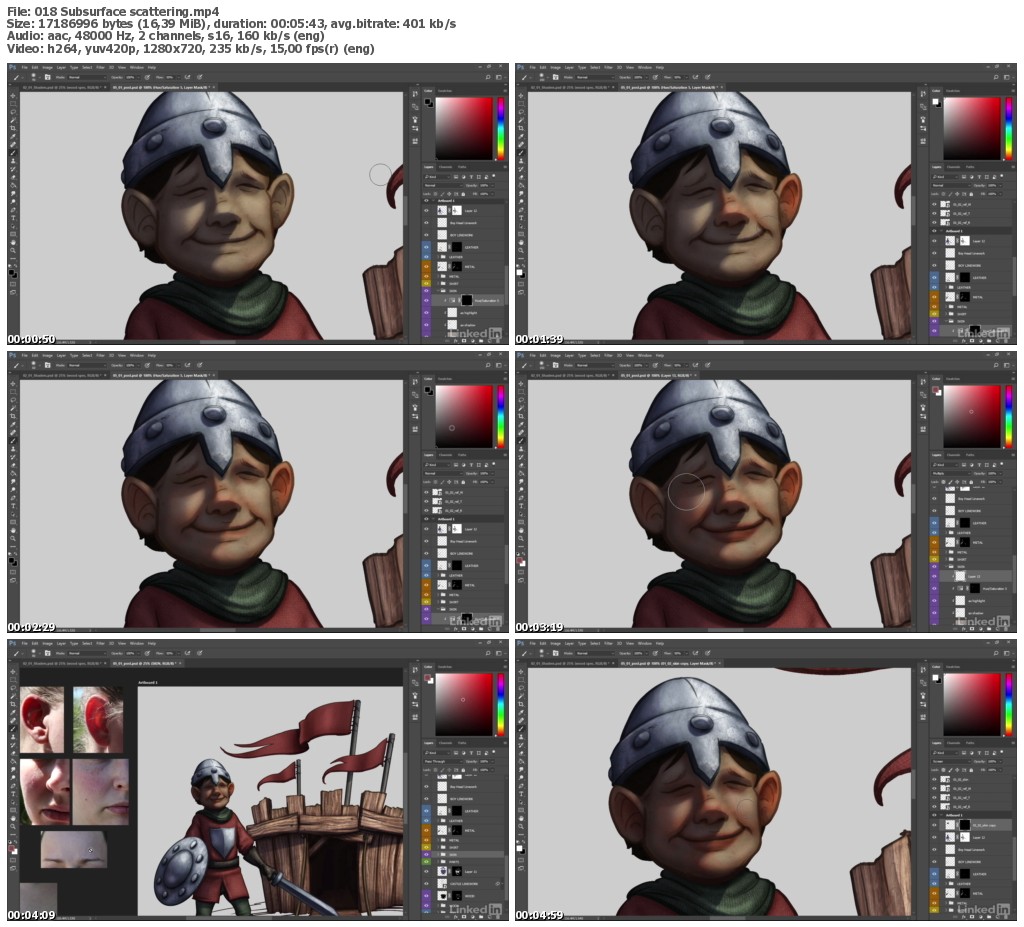Select the Magic Wand tool in the 00:04:09 frame

coord(13,696)
